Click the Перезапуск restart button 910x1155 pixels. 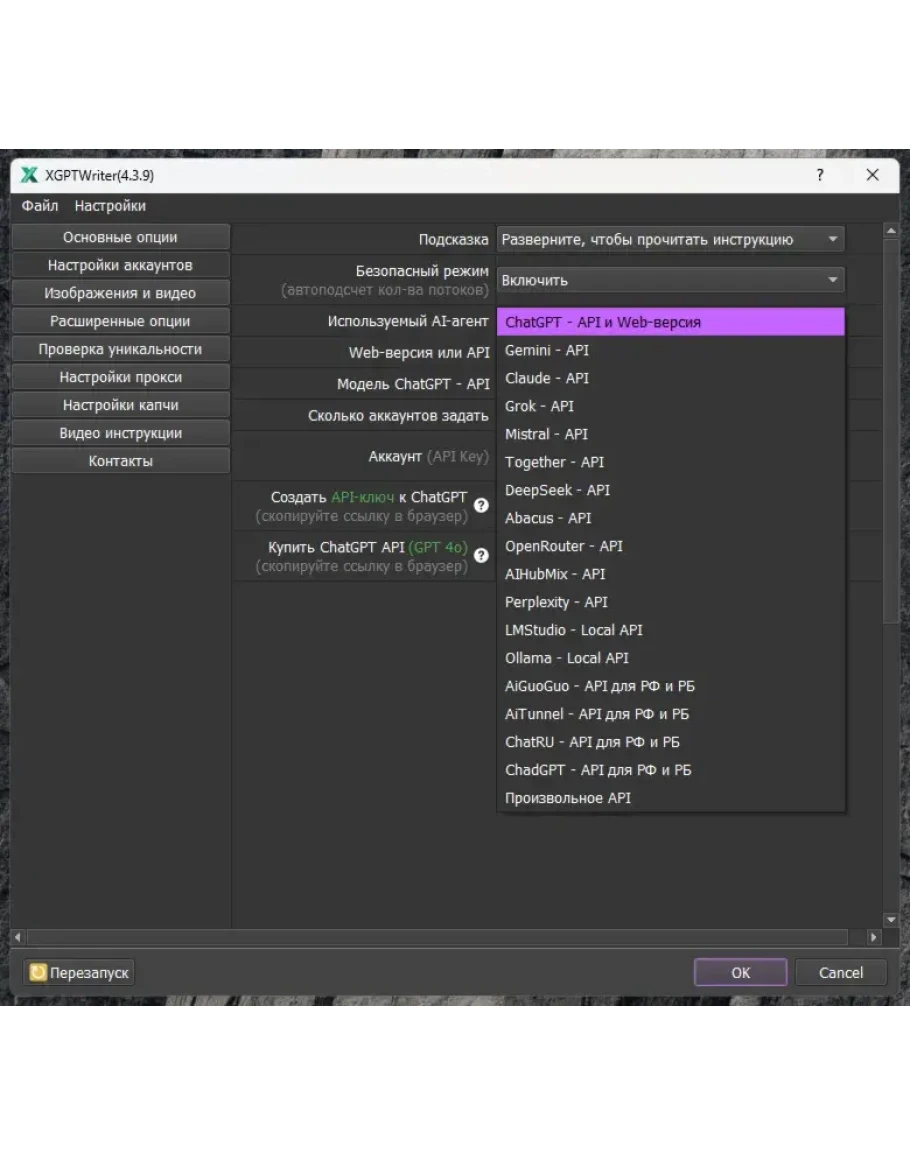pos(79,972)
